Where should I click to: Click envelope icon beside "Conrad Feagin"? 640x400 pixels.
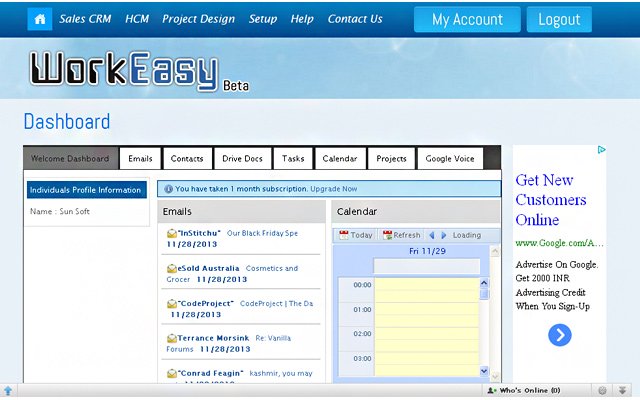click(172, 373)
